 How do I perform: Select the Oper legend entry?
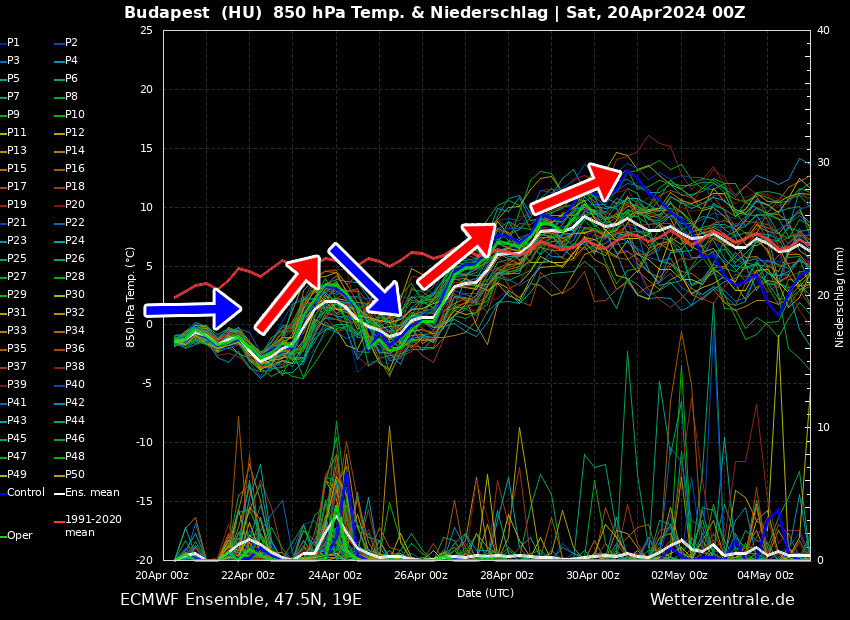coord(16,535)
